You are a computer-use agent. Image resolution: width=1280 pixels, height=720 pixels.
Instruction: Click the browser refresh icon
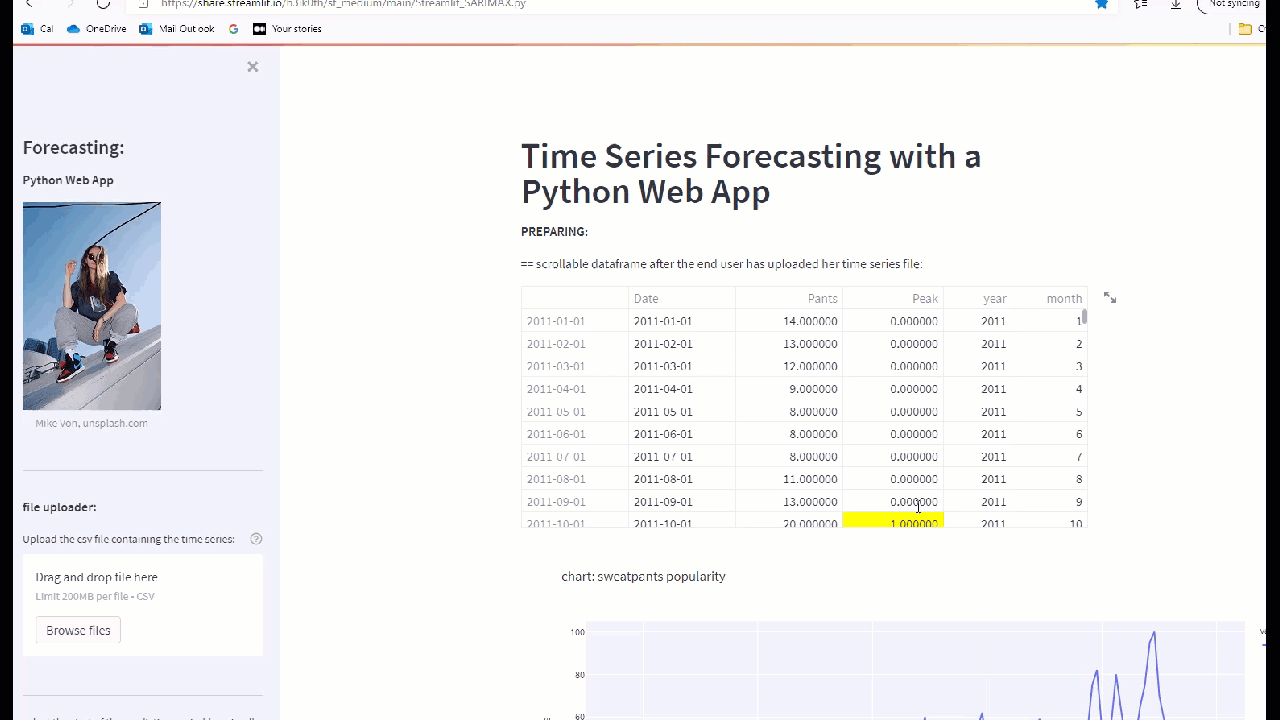pos(103,4)
